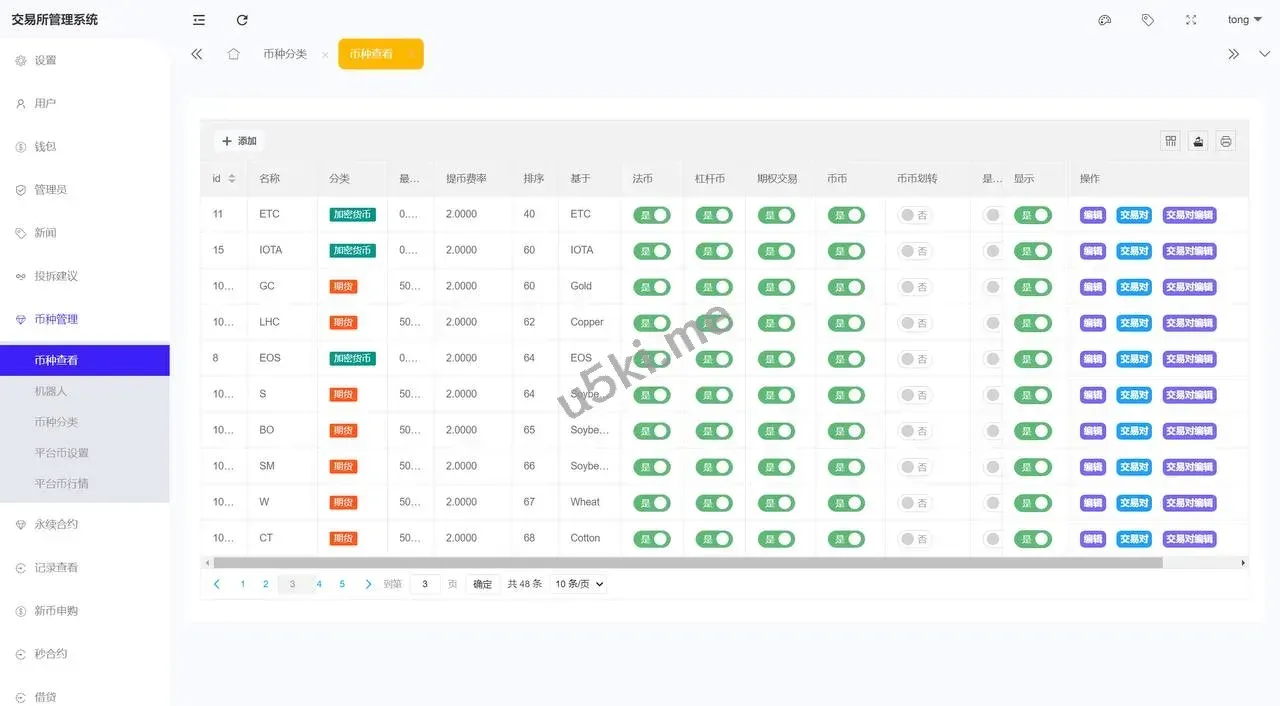This screenshot has height=706, width=1280.
Task: Click the export icon above table
Action: (1198, 141)
